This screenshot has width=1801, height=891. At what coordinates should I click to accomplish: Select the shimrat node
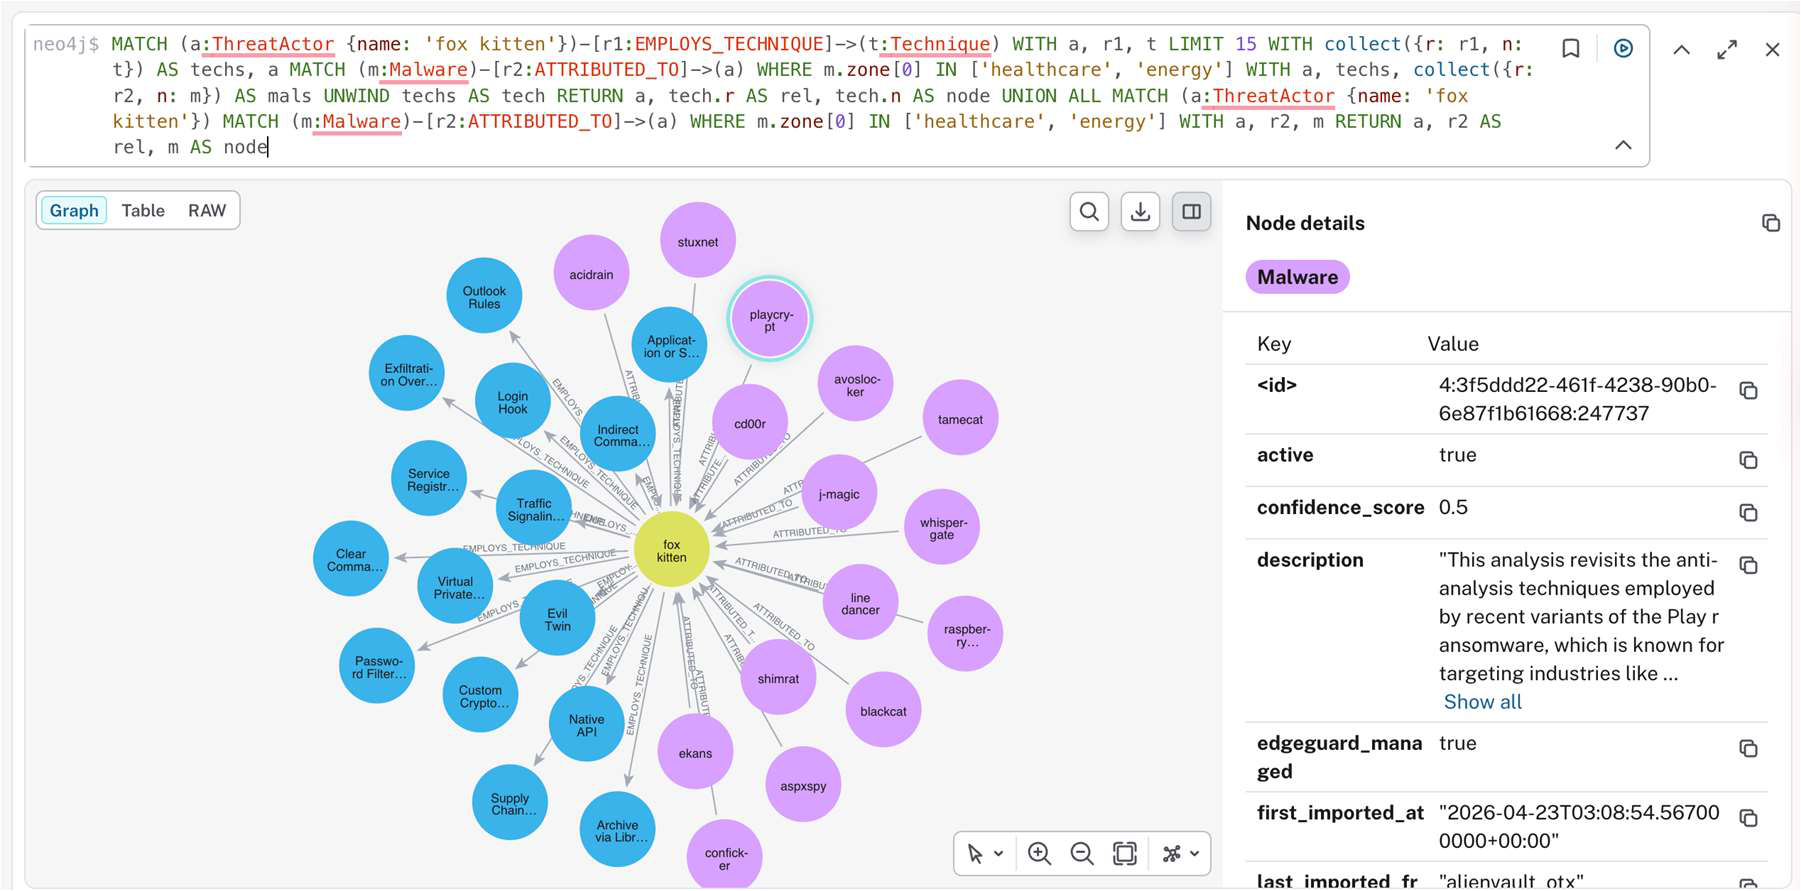click(x=778, y=677)
